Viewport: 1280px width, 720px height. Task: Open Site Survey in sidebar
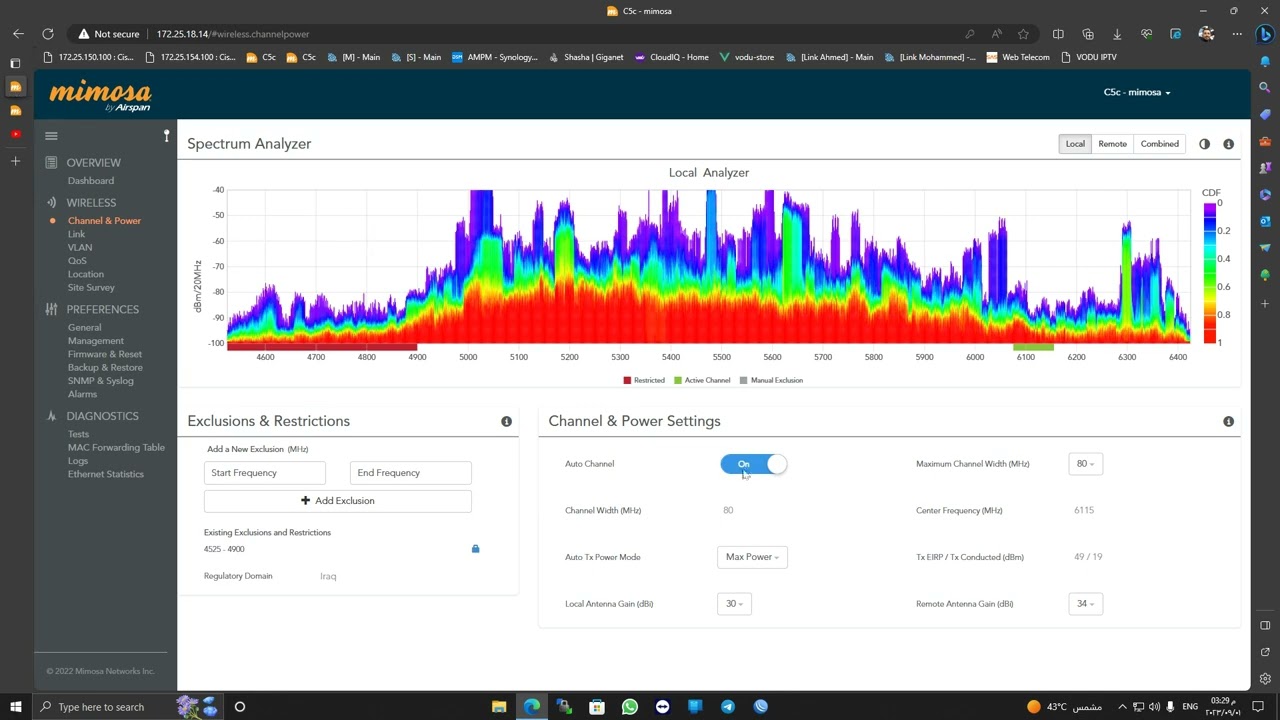pos(91,288)
